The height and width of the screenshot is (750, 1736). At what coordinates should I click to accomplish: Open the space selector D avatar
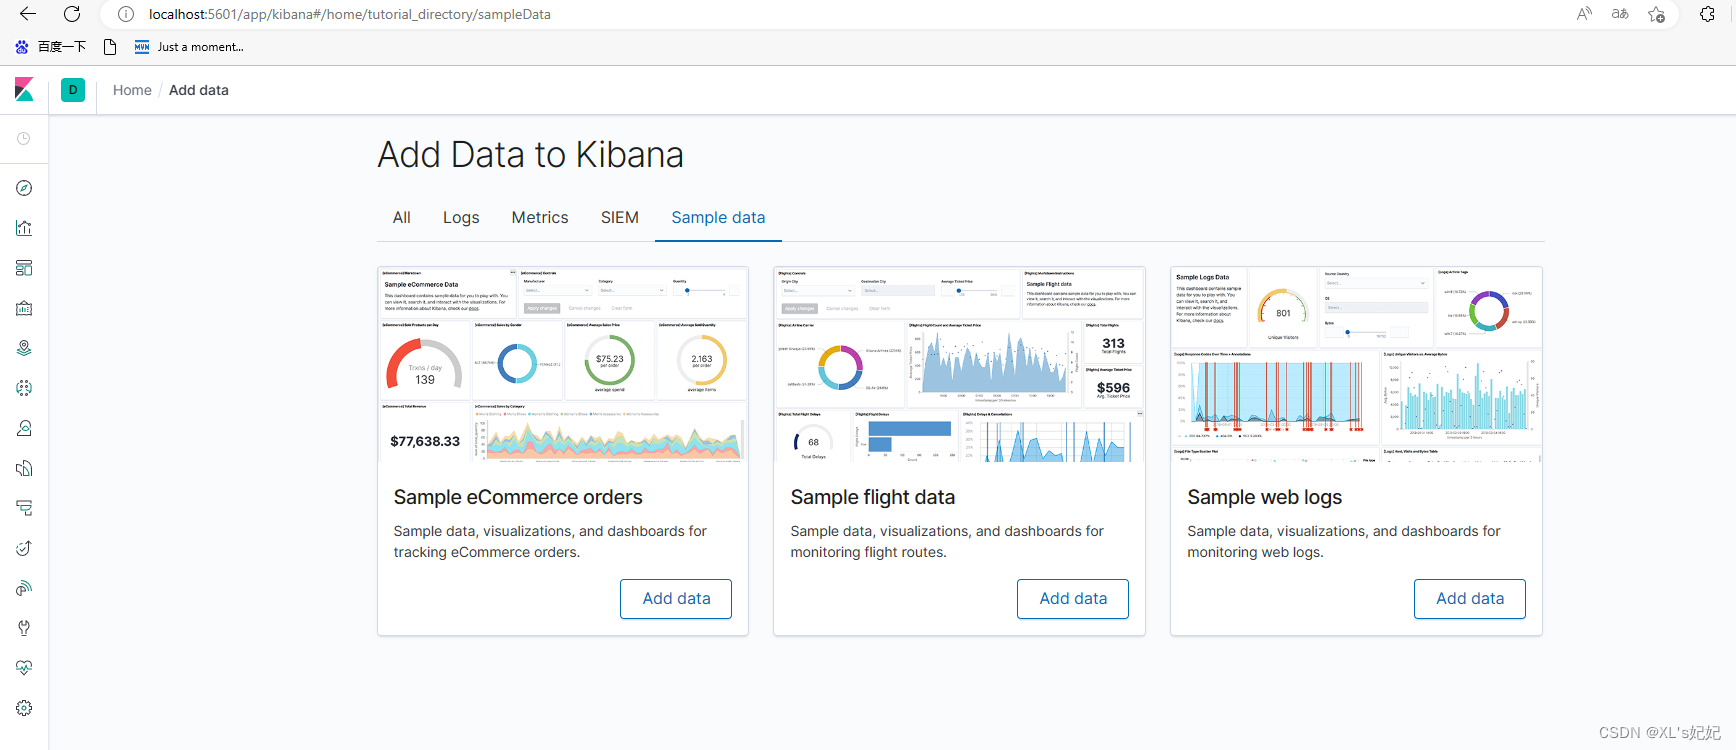tap(73, 90)
